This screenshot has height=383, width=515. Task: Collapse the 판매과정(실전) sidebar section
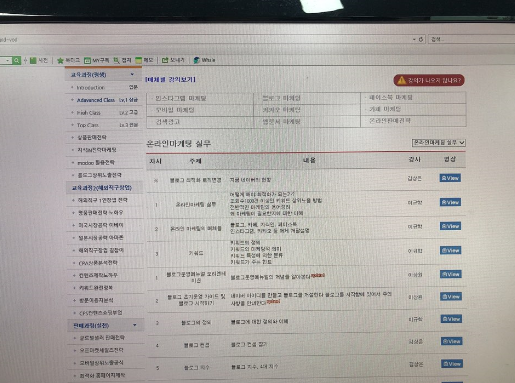tap(135, 325)
